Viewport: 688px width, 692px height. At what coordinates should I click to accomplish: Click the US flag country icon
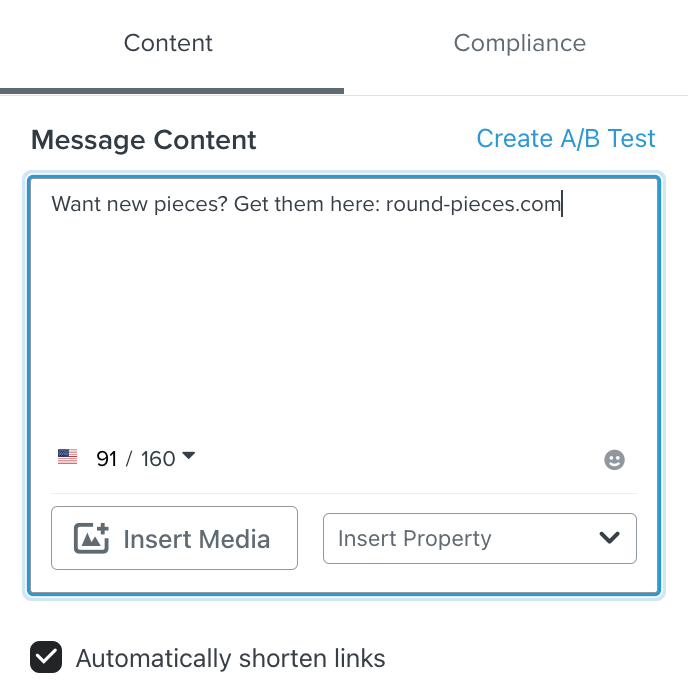pos(67,458)
